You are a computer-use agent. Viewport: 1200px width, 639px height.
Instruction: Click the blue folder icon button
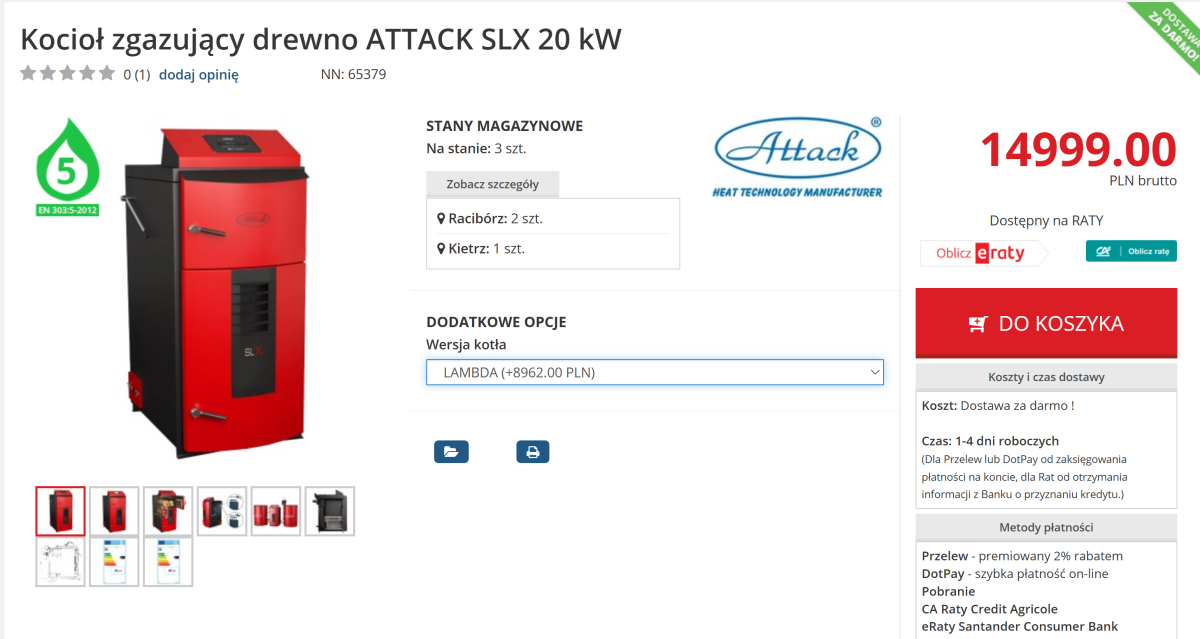[451, 452]
